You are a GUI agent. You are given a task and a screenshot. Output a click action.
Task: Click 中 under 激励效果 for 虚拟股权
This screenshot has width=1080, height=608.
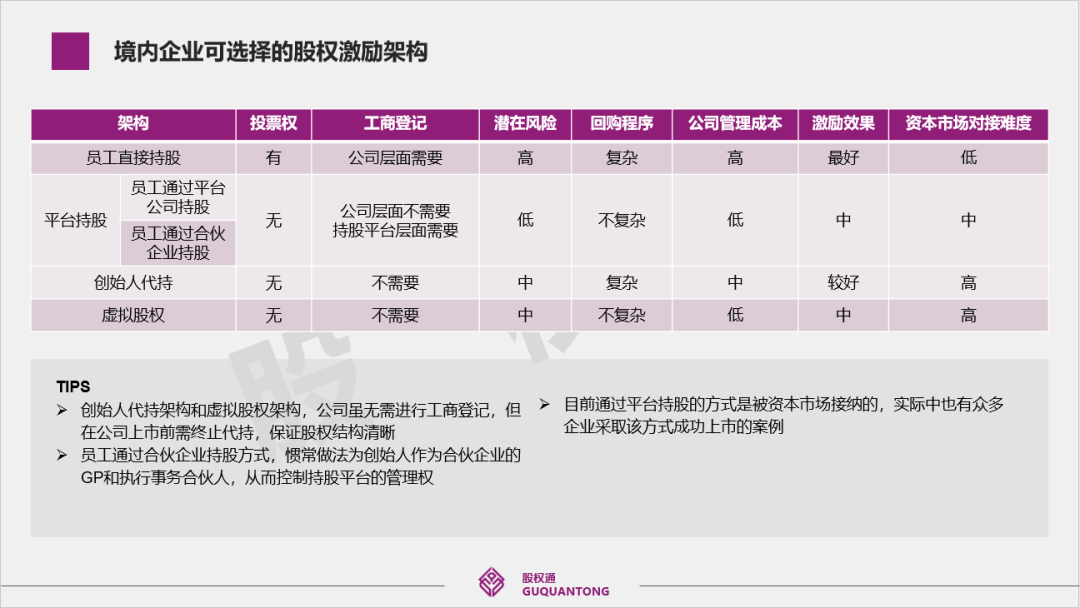click(843, 315)
